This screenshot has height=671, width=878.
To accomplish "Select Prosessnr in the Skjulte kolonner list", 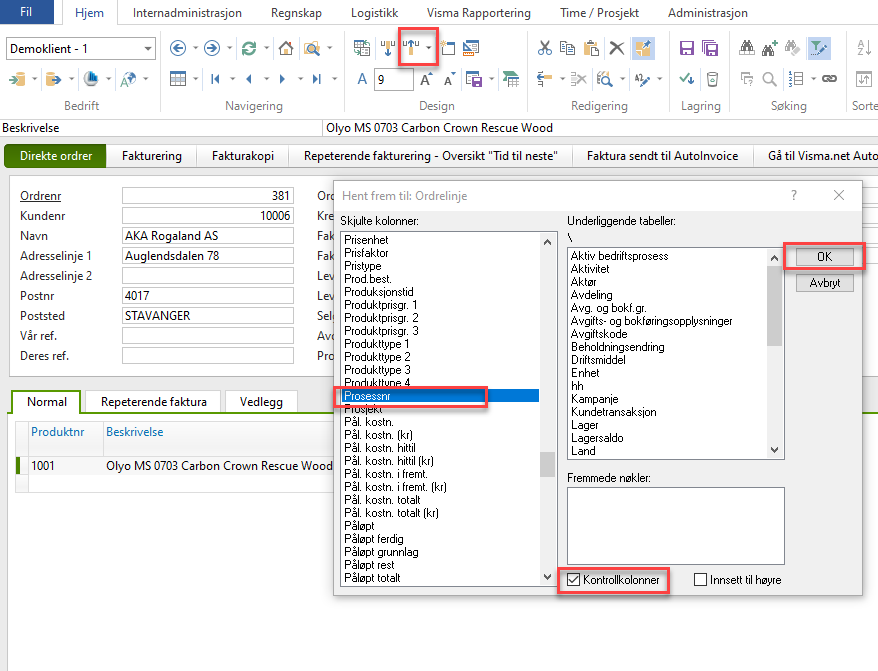I will tap(441, 396).
